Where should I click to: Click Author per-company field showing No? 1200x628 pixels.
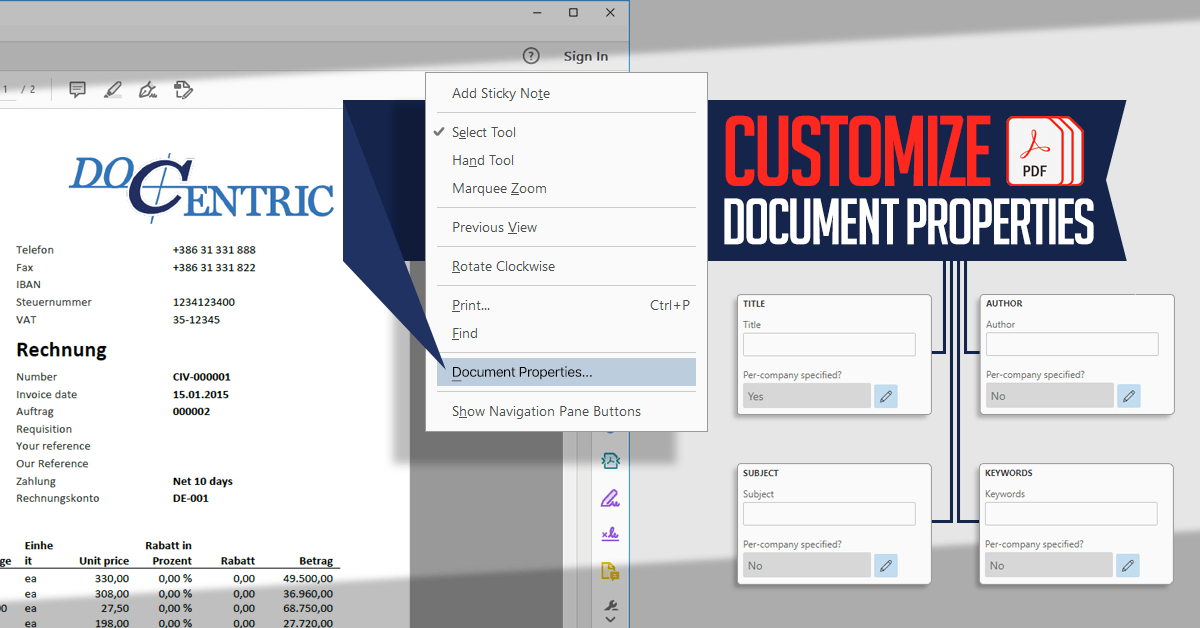(1050, 396)
